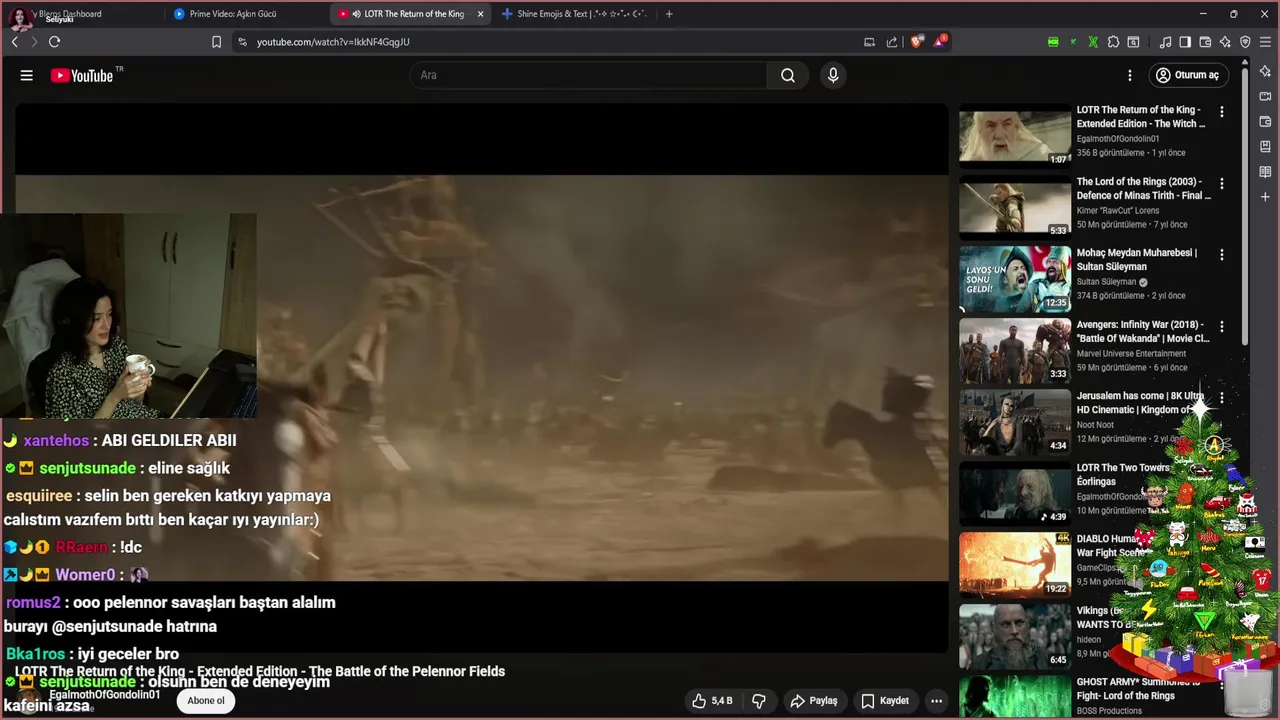
Task: Open The Two Towers Éorlingas thumbnail
Action: coord(1015,493)
